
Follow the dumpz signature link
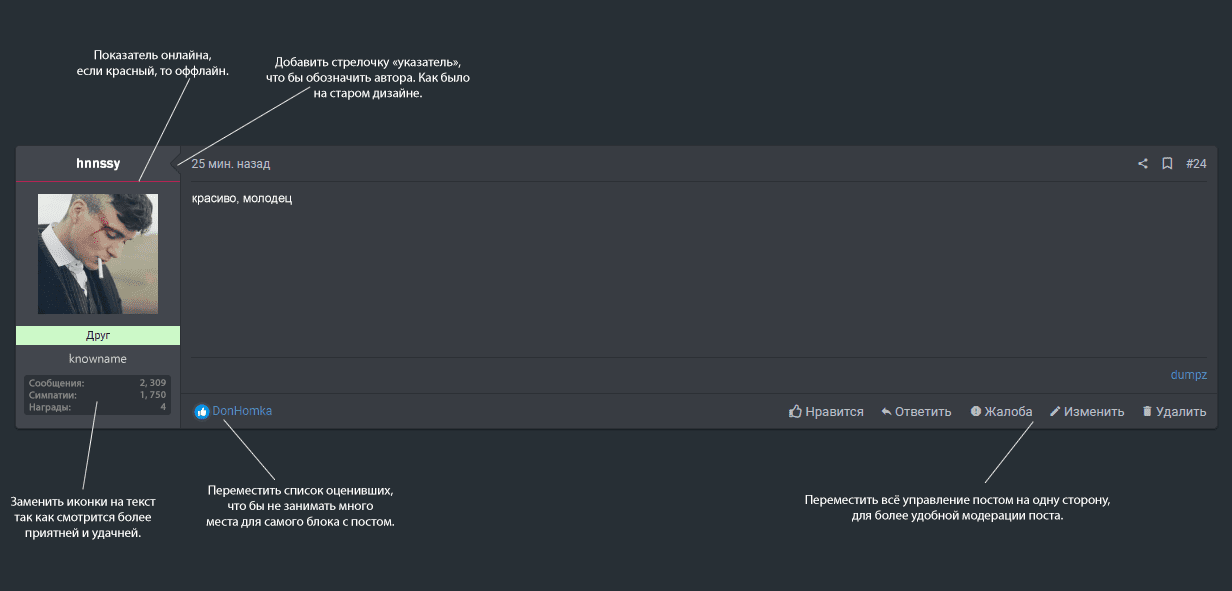pyautogui.click(x=1189, y=375)
